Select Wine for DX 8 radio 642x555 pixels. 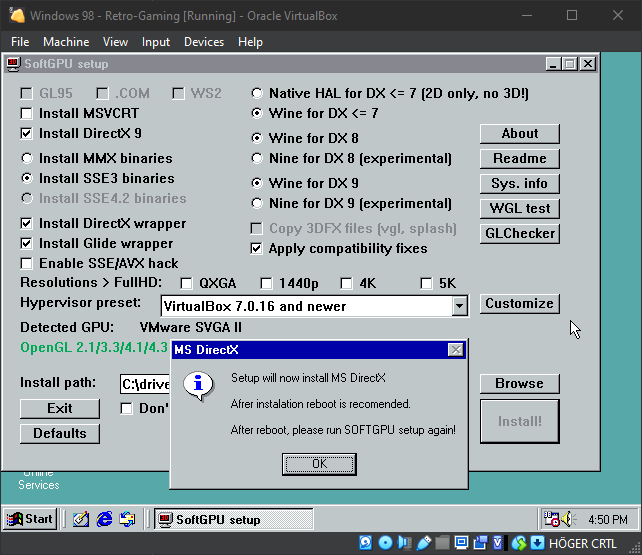(257, 138)
